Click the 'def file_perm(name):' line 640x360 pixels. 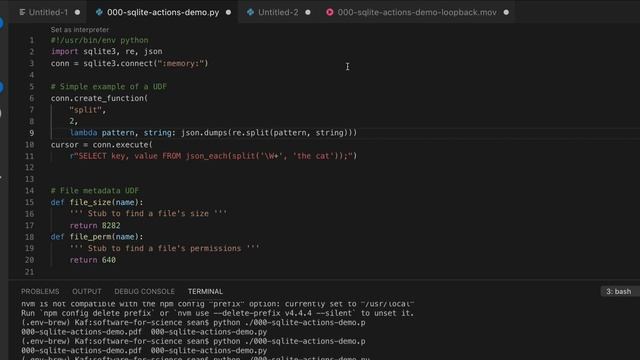[x=97, y=237]
